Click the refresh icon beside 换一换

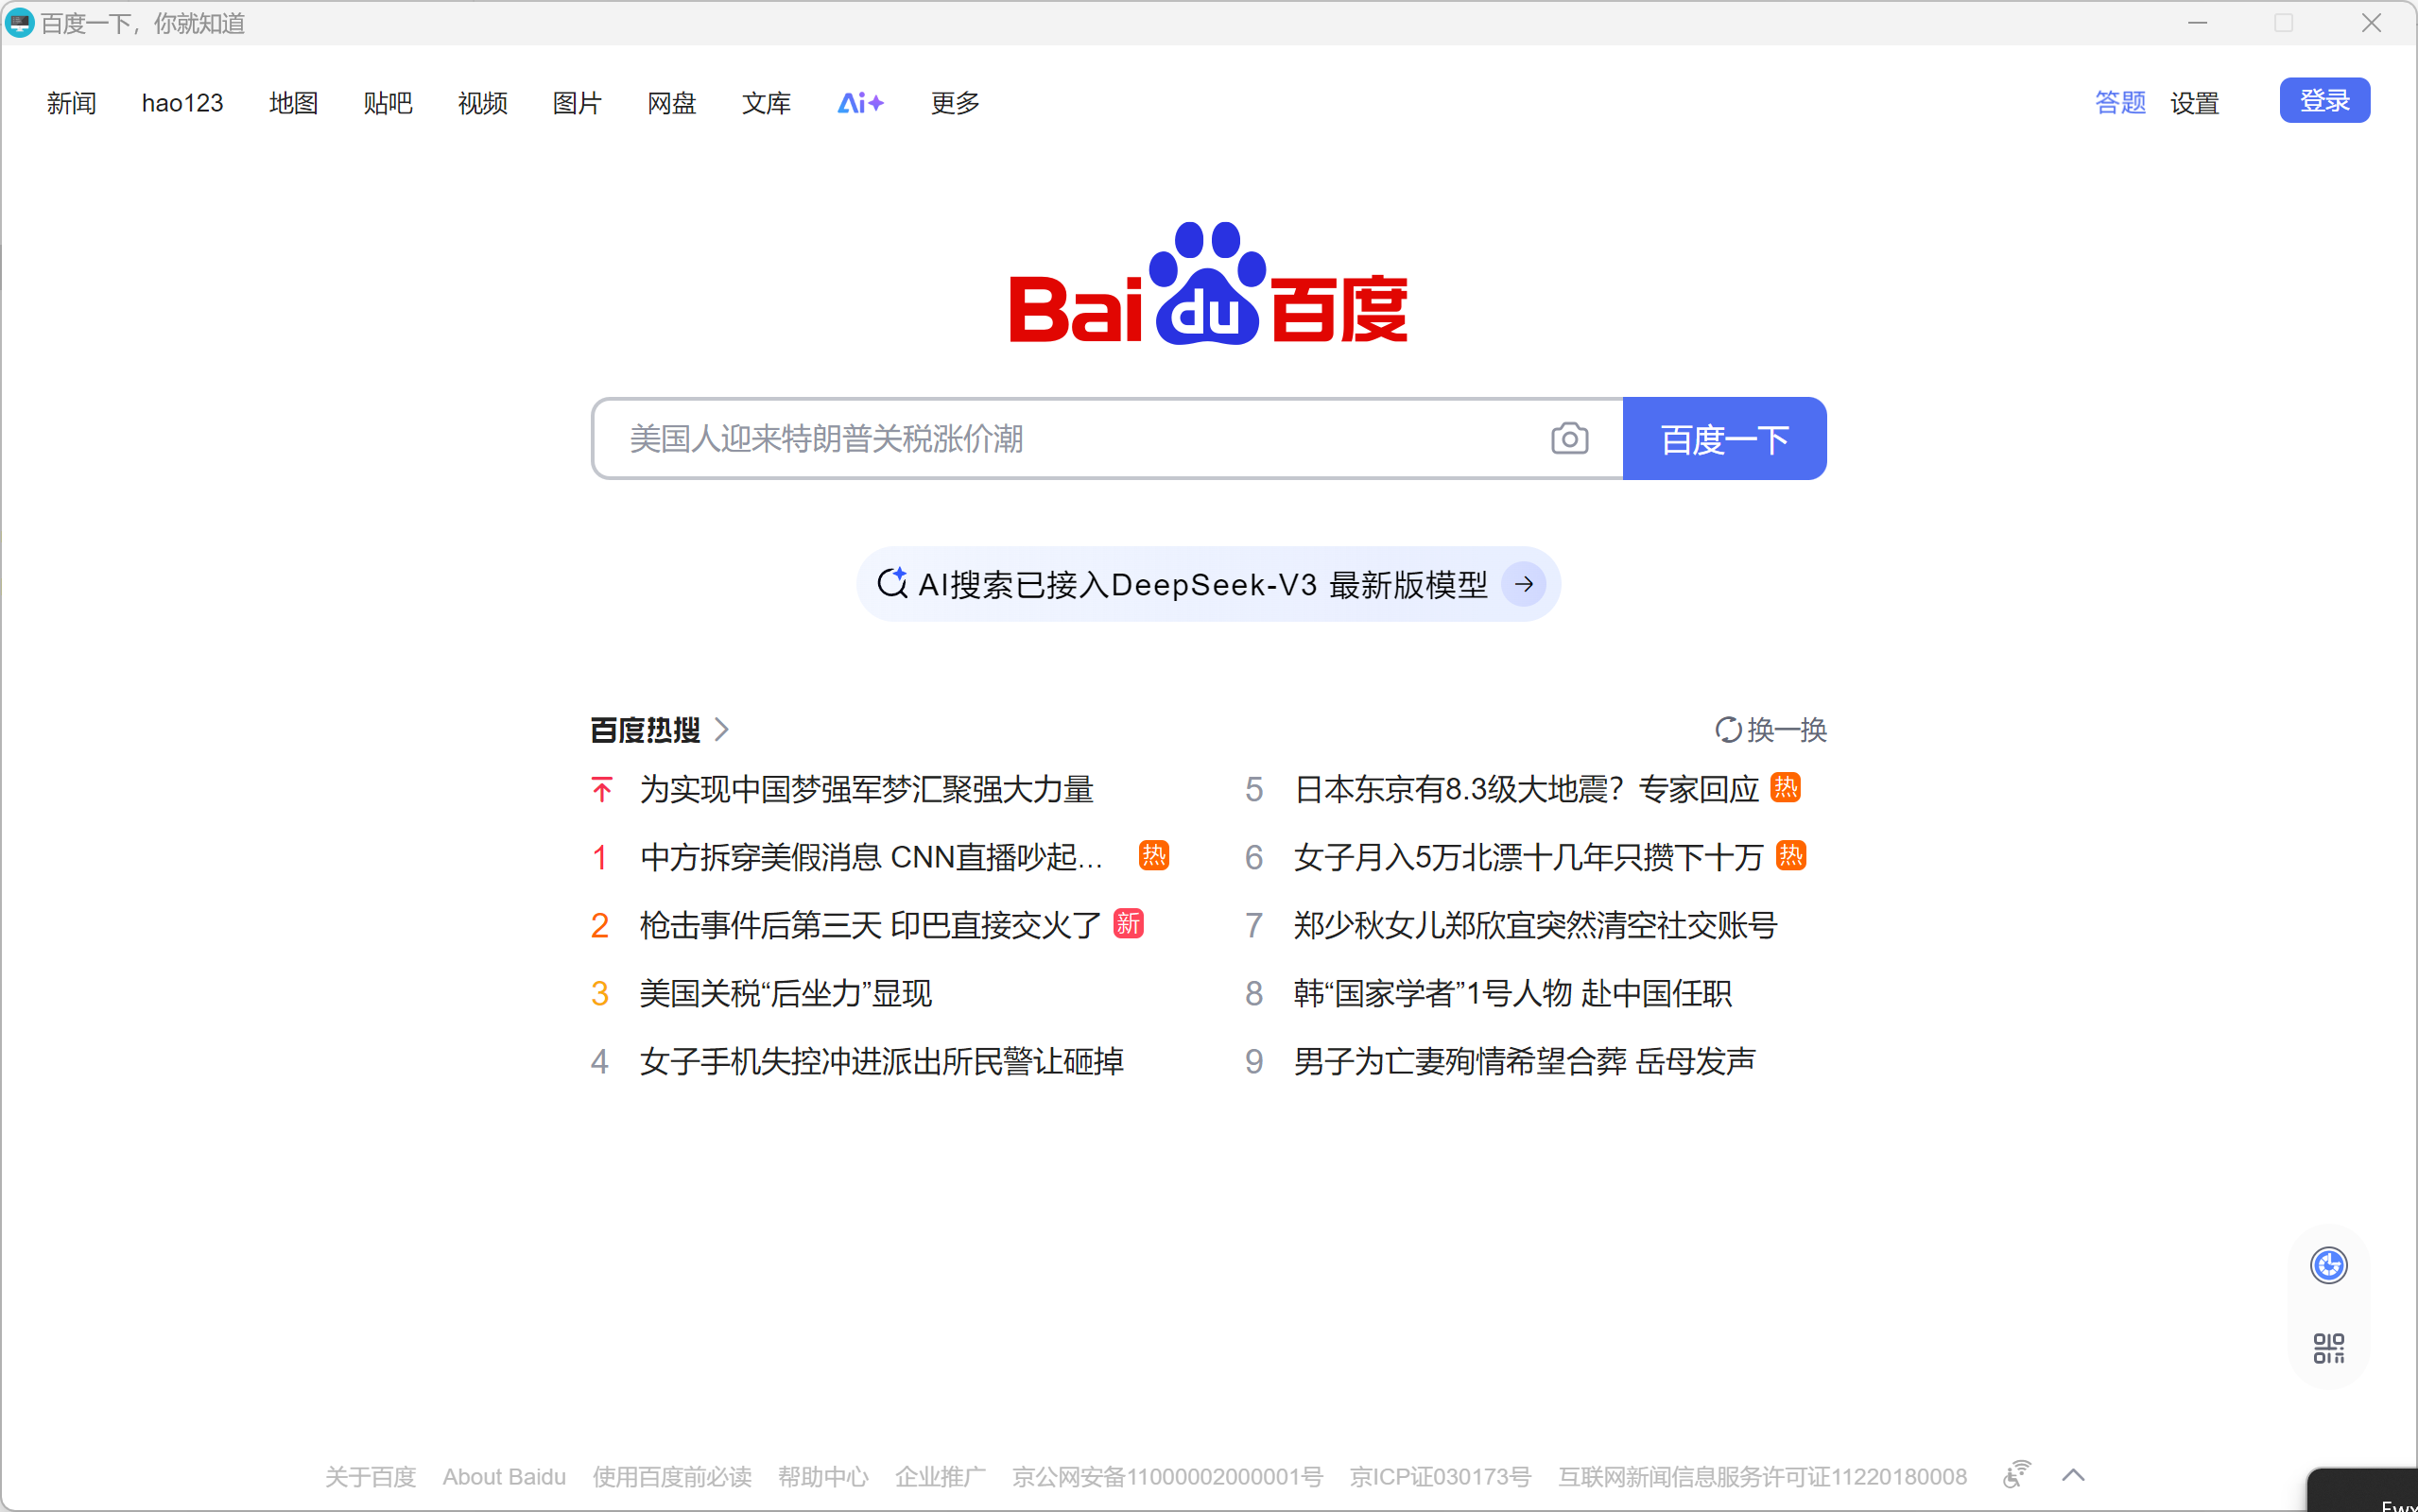(1727, 730)
